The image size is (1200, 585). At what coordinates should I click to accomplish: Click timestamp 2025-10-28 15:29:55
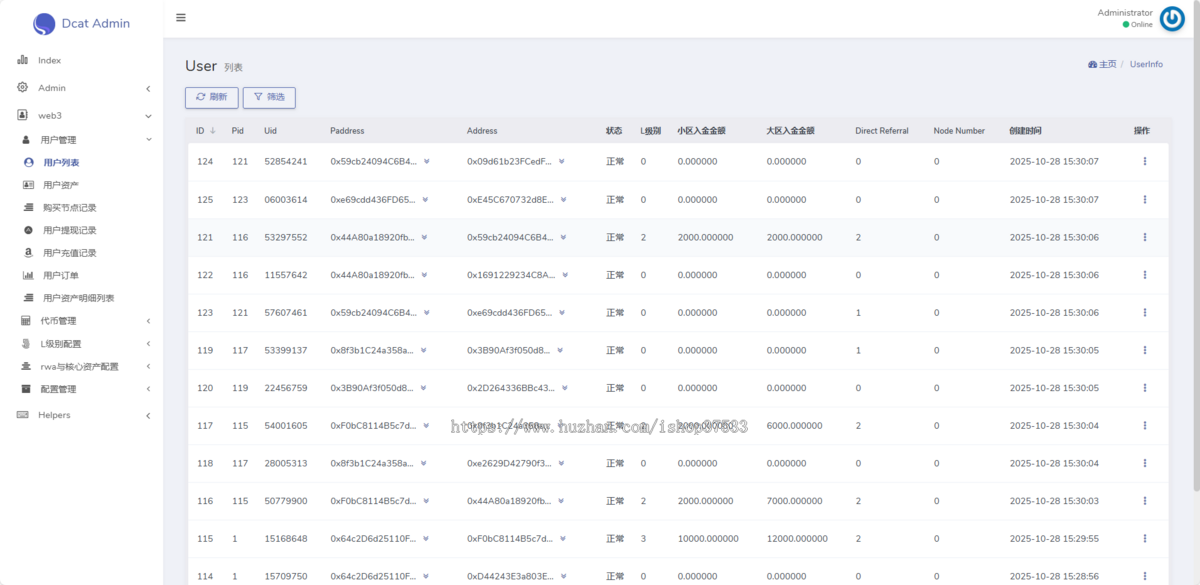pos(1054,538)
